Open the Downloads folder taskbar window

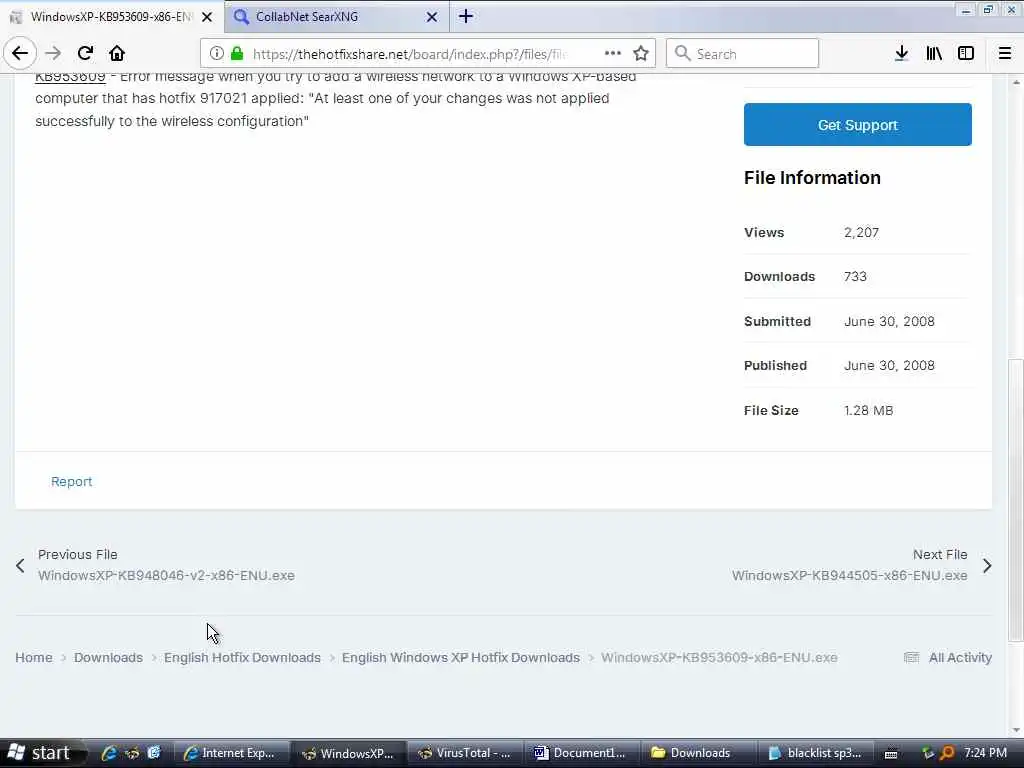pos(698,753)
